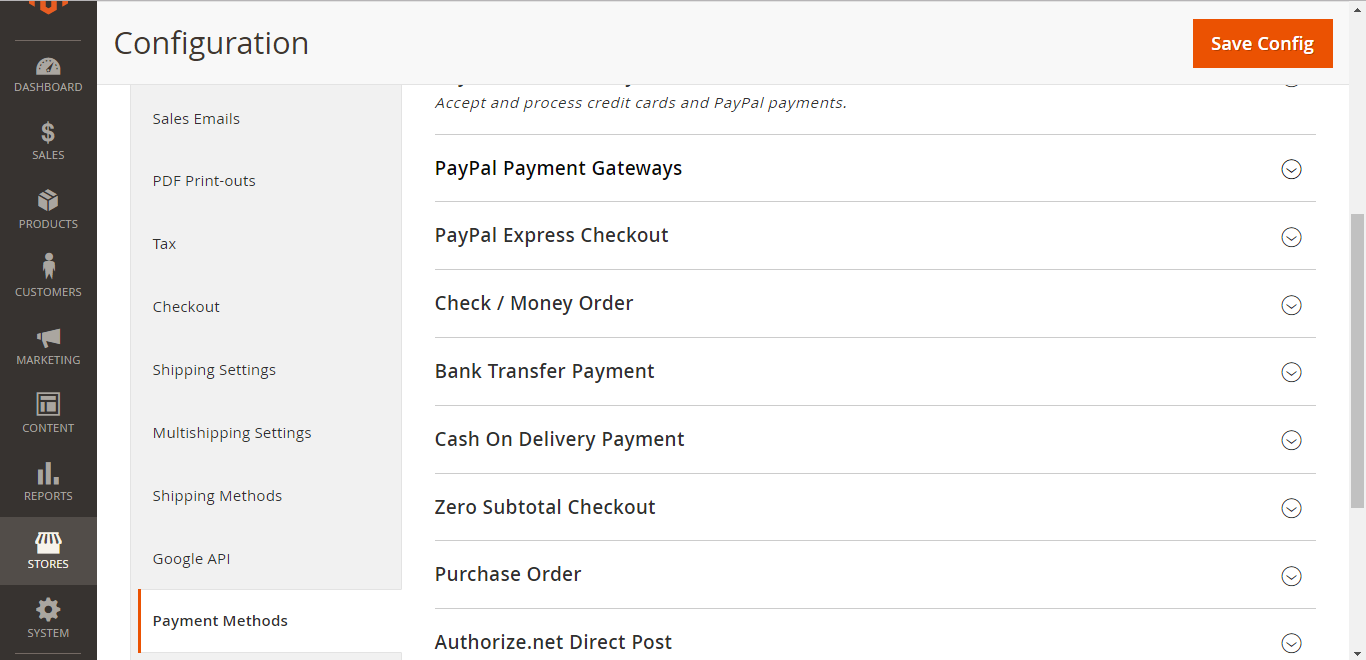Expand Zero Subtotal Checkout chevron
Screen dimensions: 1366x660
(x=1291, y=508)
